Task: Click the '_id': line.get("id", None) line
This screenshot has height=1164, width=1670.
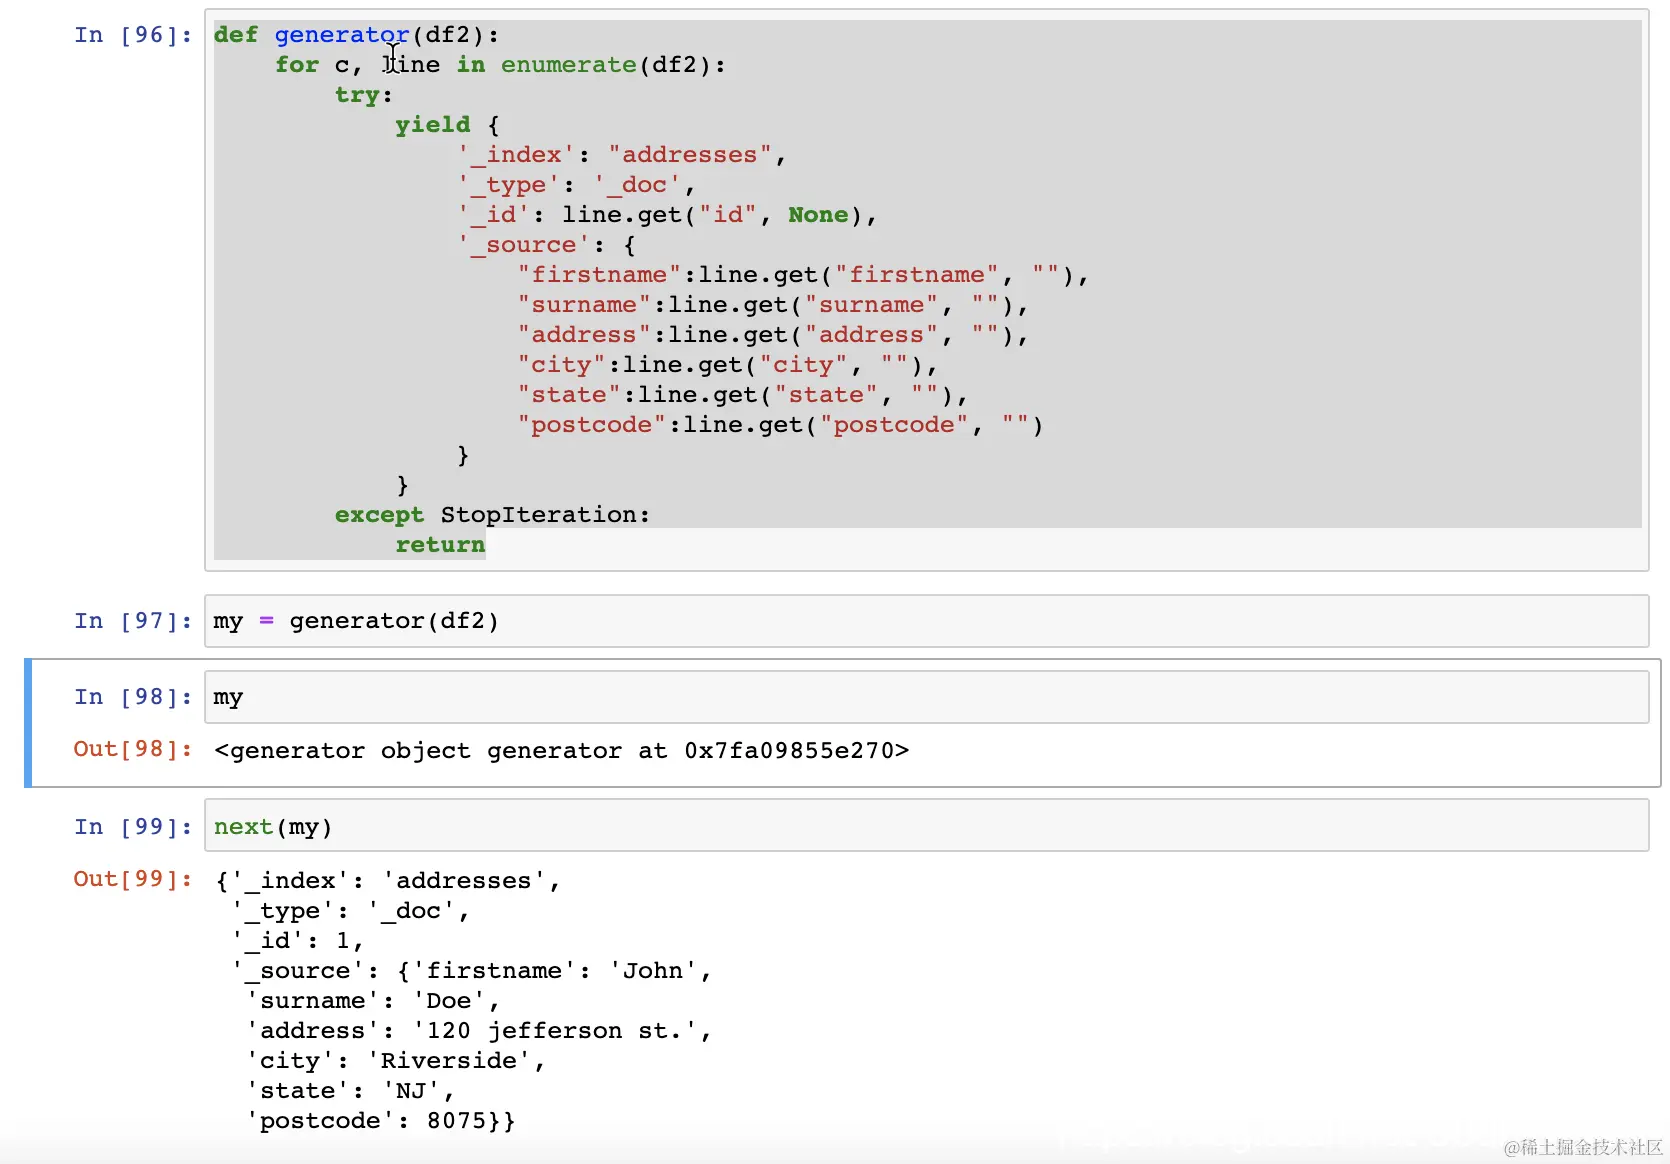Action: [x=666, y=215]
